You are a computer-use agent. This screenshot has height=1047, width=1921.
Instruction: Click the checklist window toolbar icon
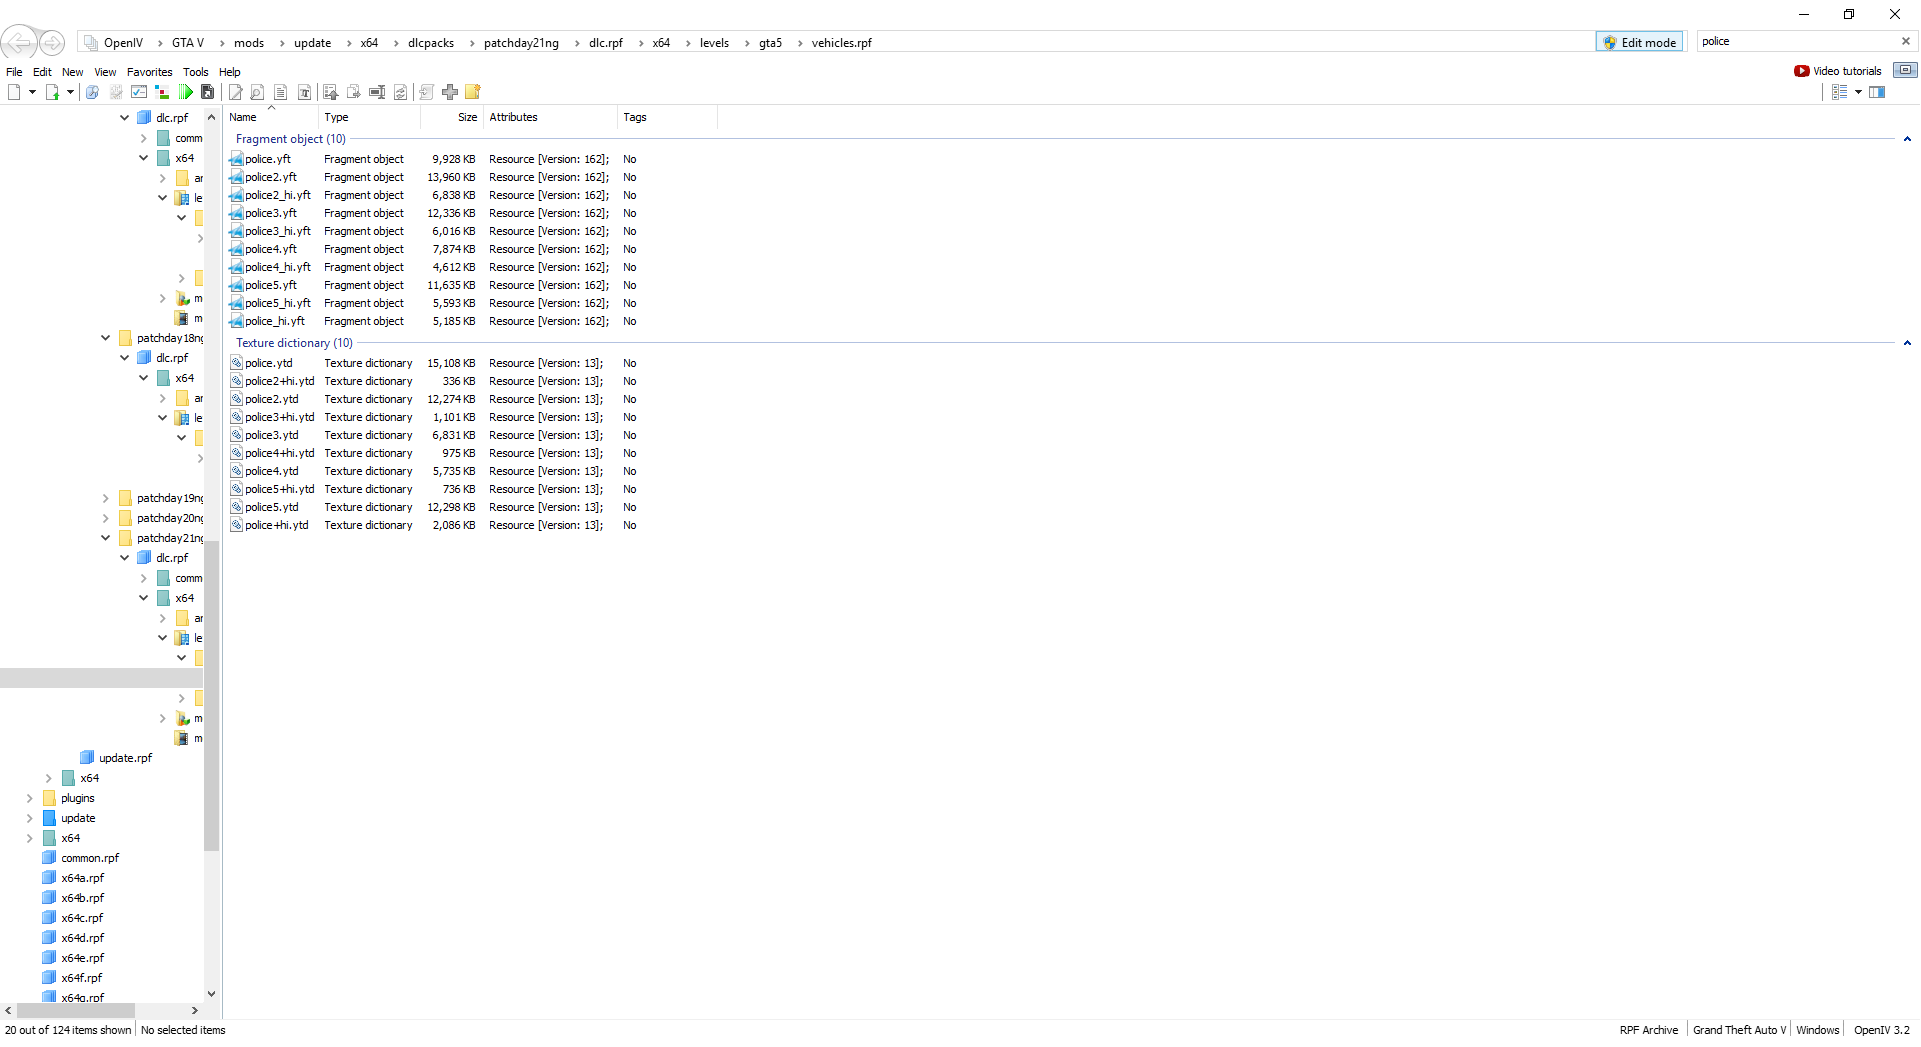[x=139, y=92]
